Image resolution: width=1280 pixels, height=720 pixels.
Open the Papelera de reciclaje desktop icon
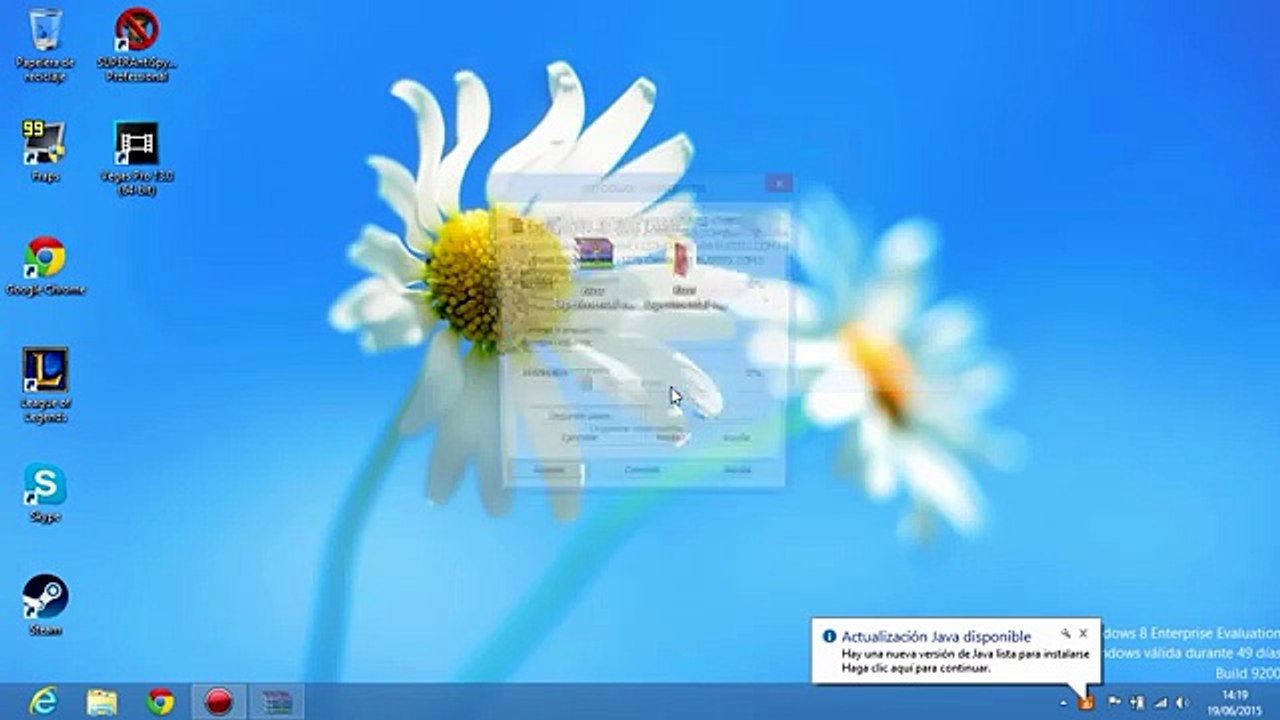pos(45,44)
